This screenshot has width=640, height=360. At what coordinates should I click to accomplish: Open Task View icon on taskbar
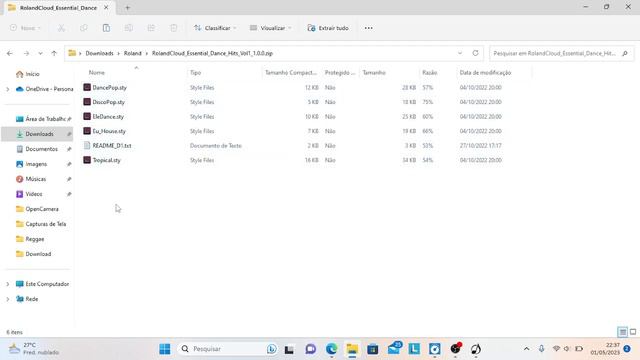click(x=289, y=349)
